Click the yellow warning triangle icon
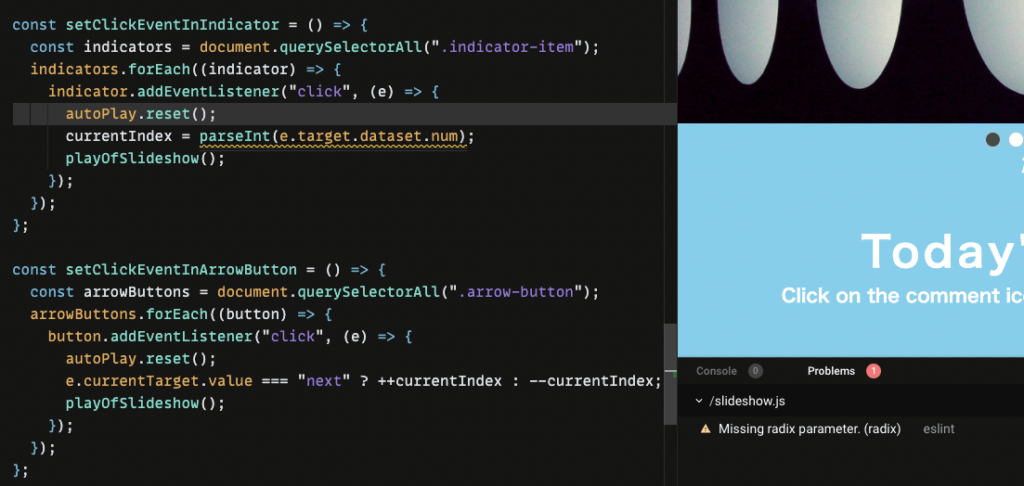1024x486 pixels. tap(705, 429)
